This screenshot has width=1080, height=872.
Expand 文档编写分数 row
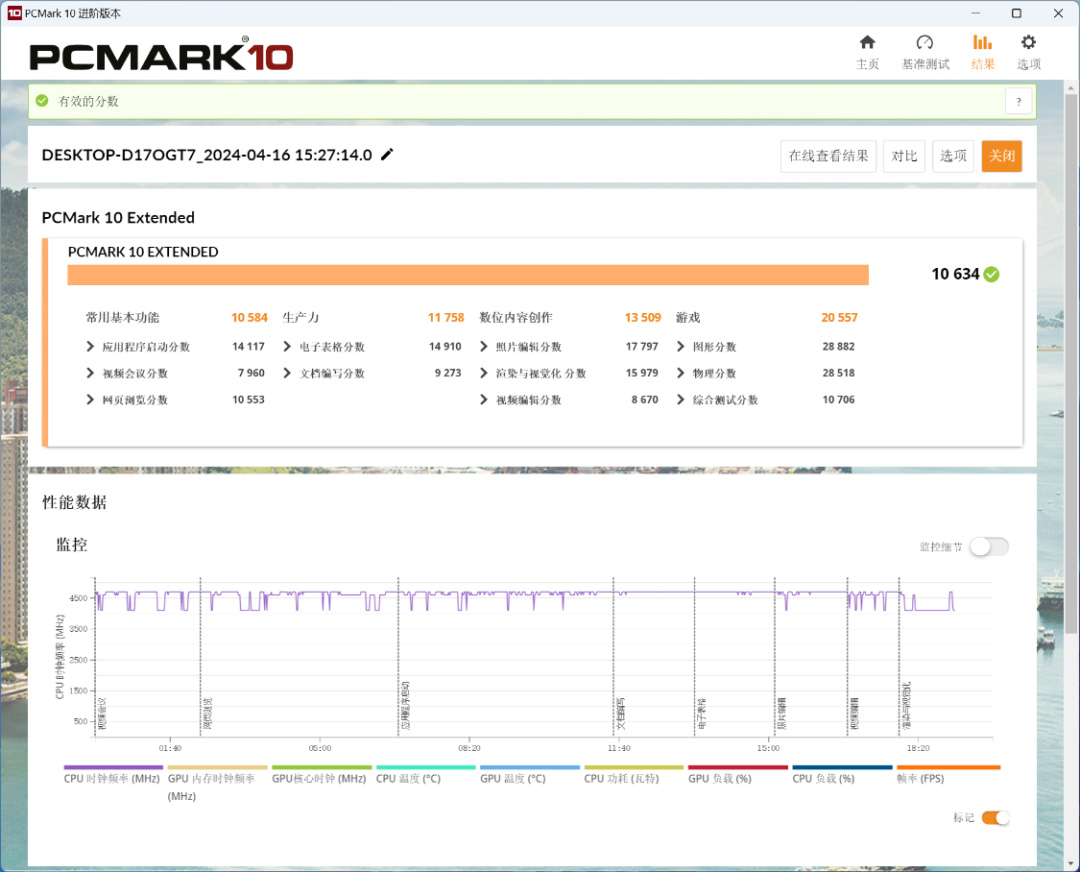coord(287,373)
